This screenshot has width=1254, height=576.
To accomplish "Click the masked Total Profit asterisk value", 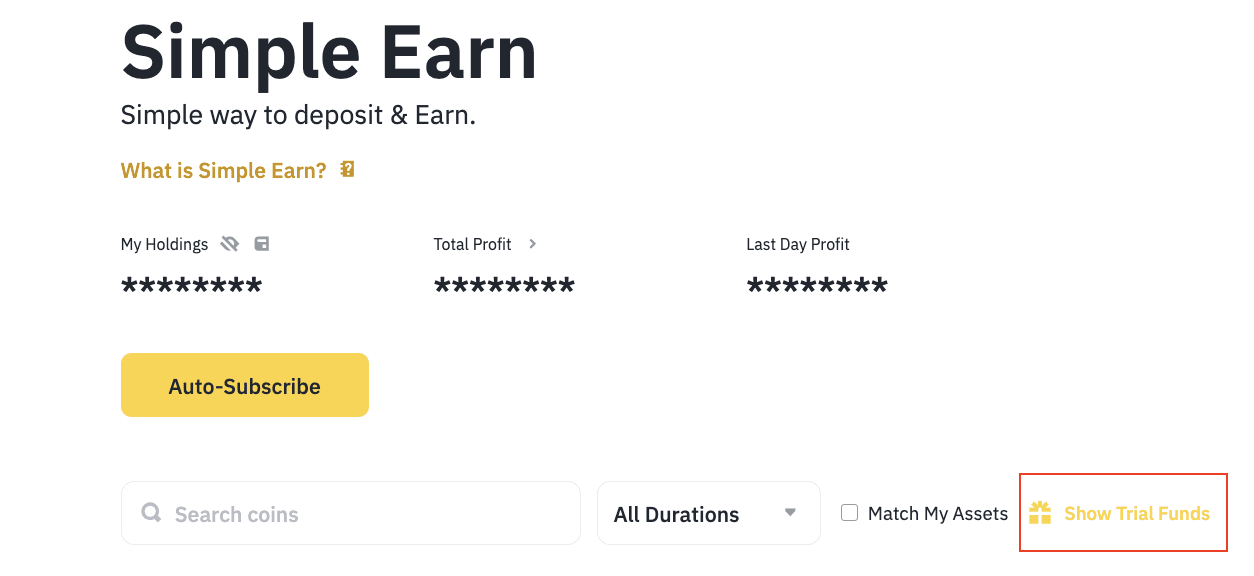I will 504,287.
